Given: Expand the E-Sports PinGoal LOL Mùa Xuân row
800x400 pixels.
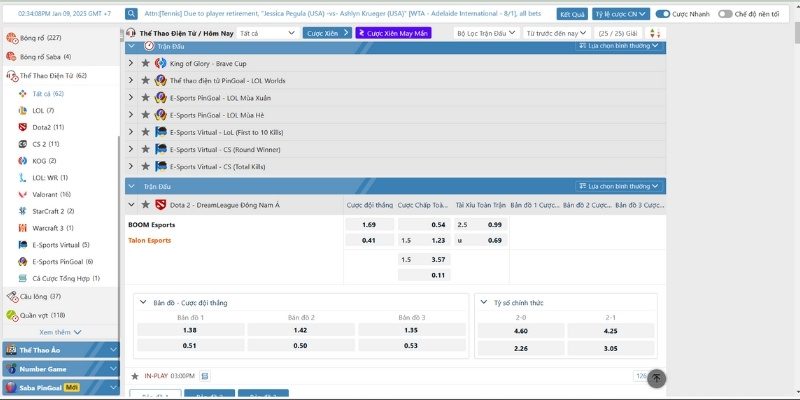Looking at the screenshot, I should click(x=131, y=97).
